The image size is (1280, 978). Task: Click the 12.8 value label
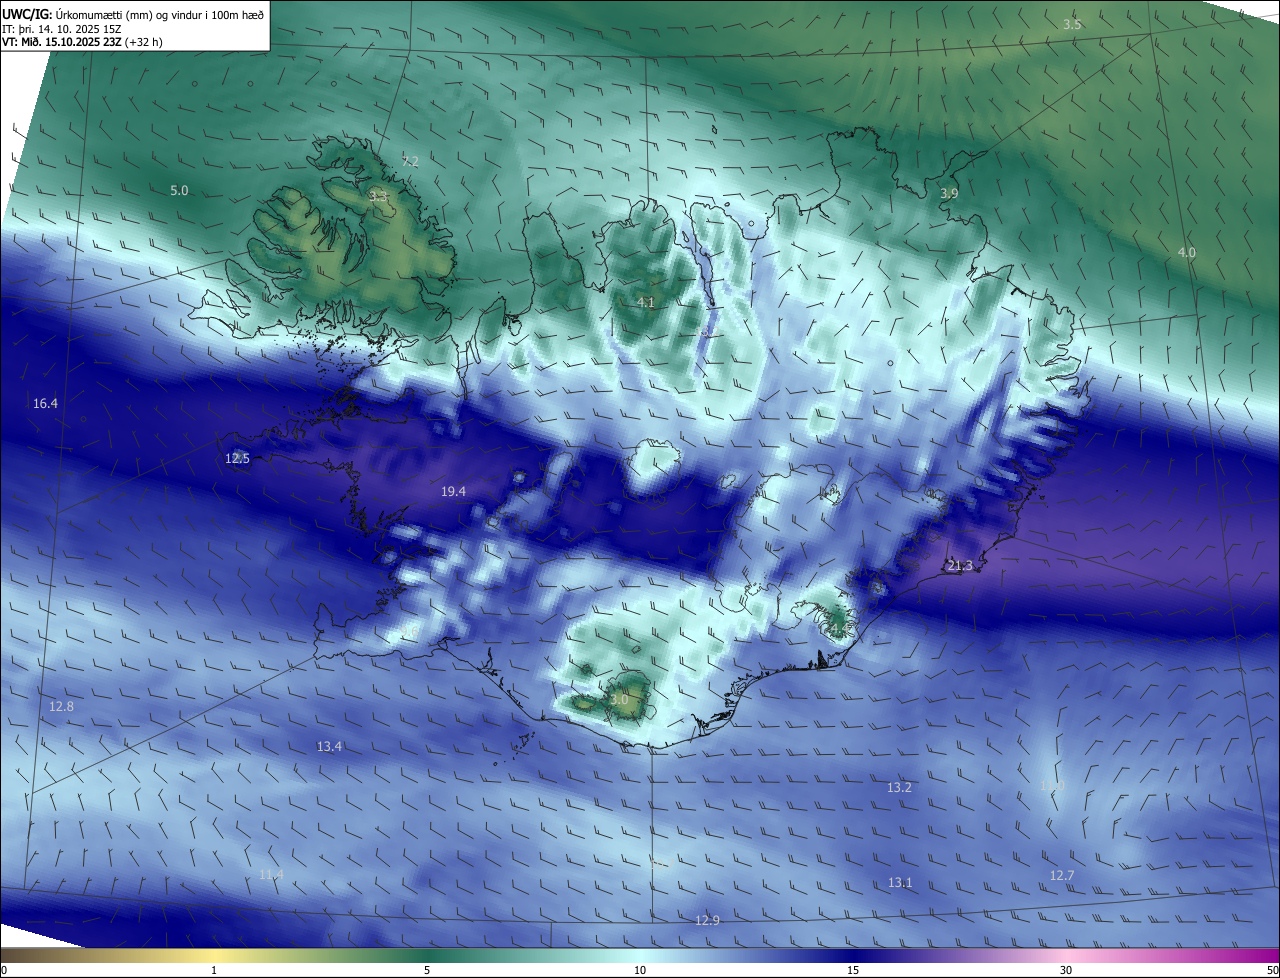(61, 706)
